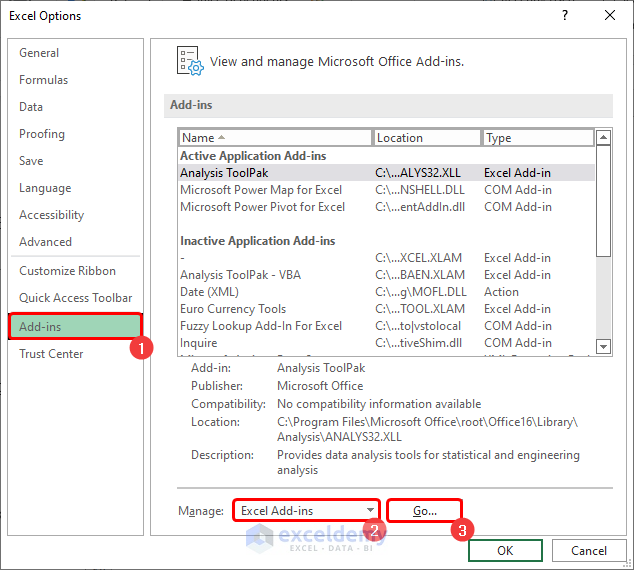This screenshot has width=634, height=570.
Task: Click the Action type cell
Action: point(501,292)
